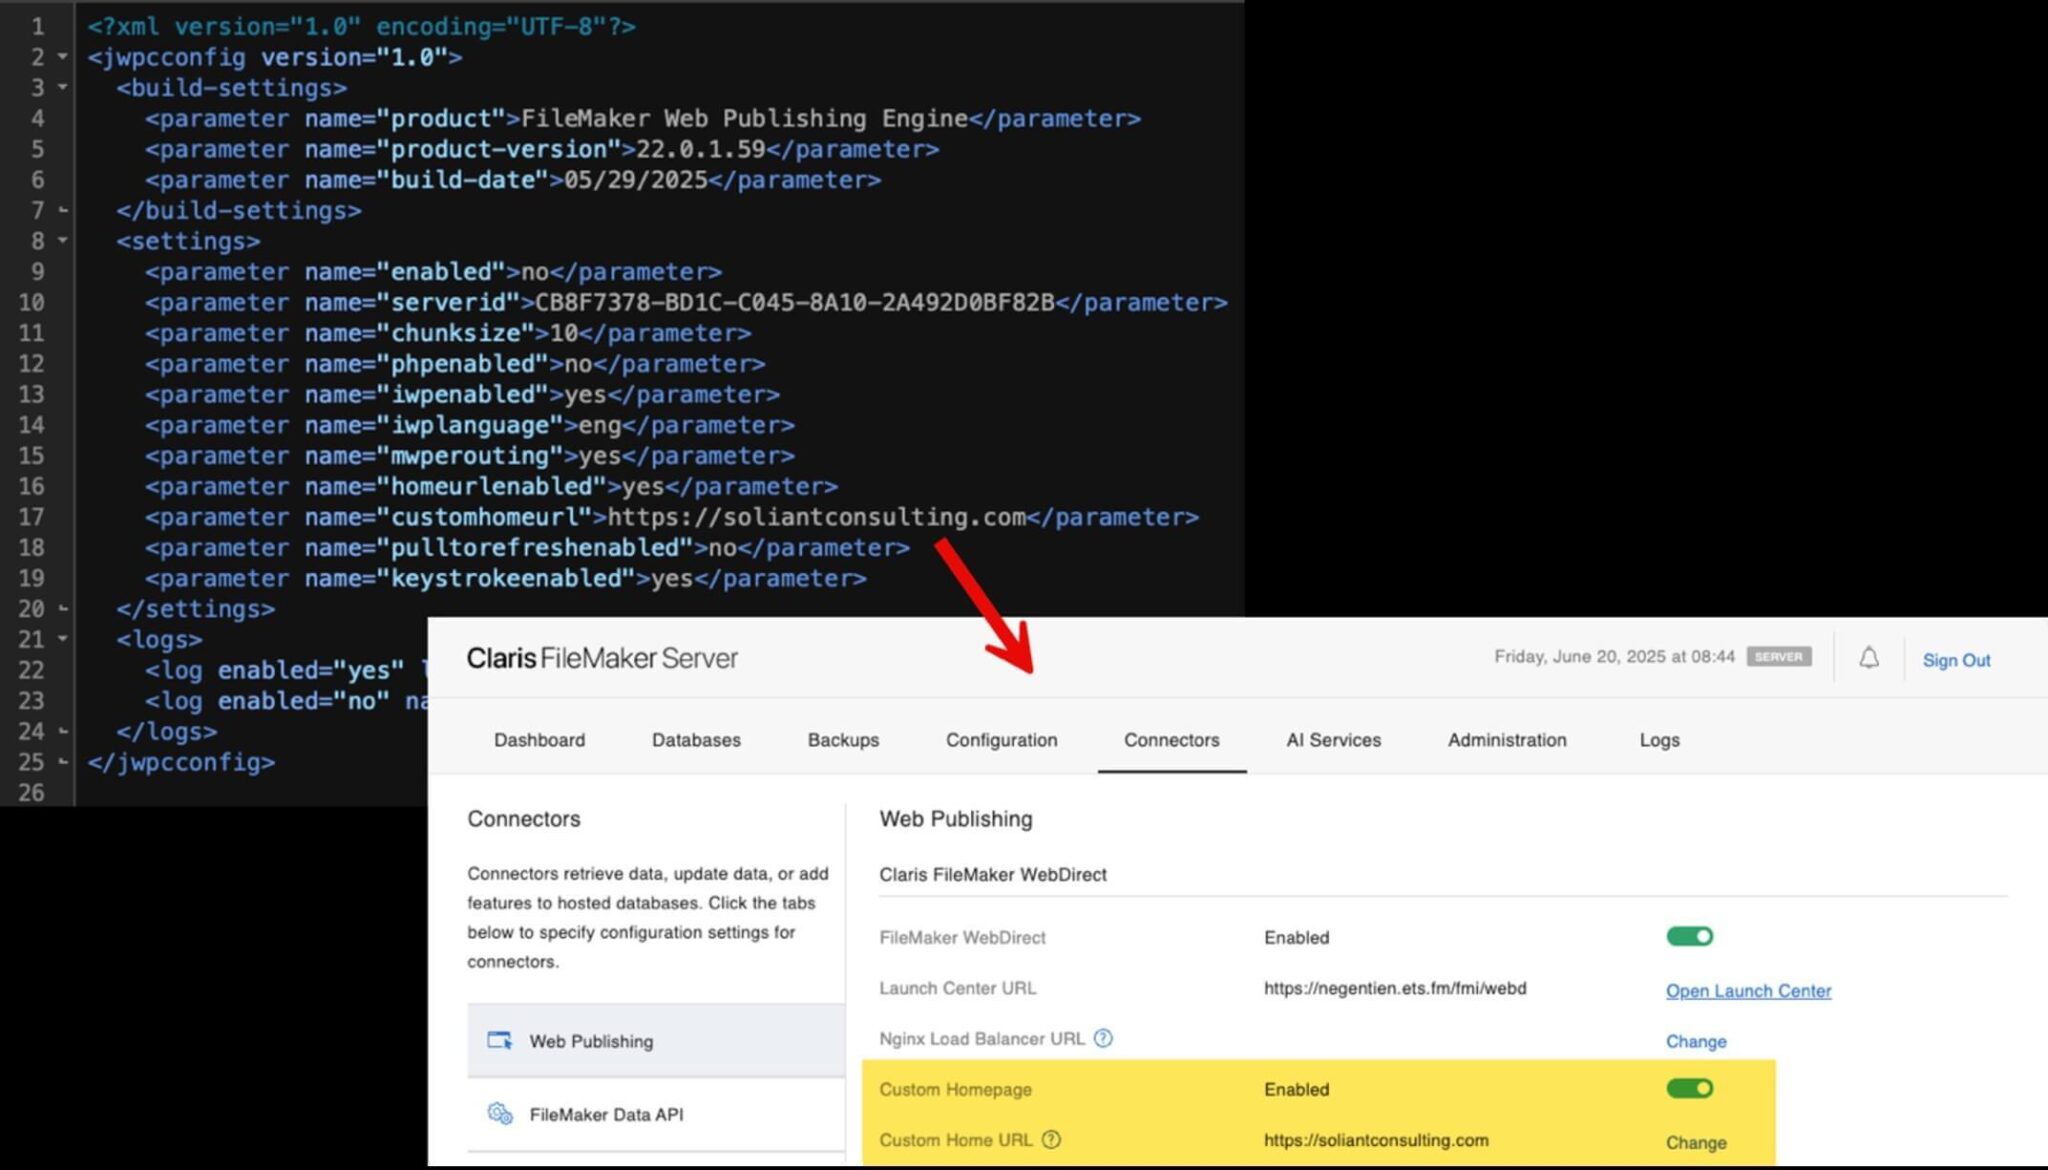
Task: Click Change for Custom Home URL
Action: (x=1696, y=1142)
